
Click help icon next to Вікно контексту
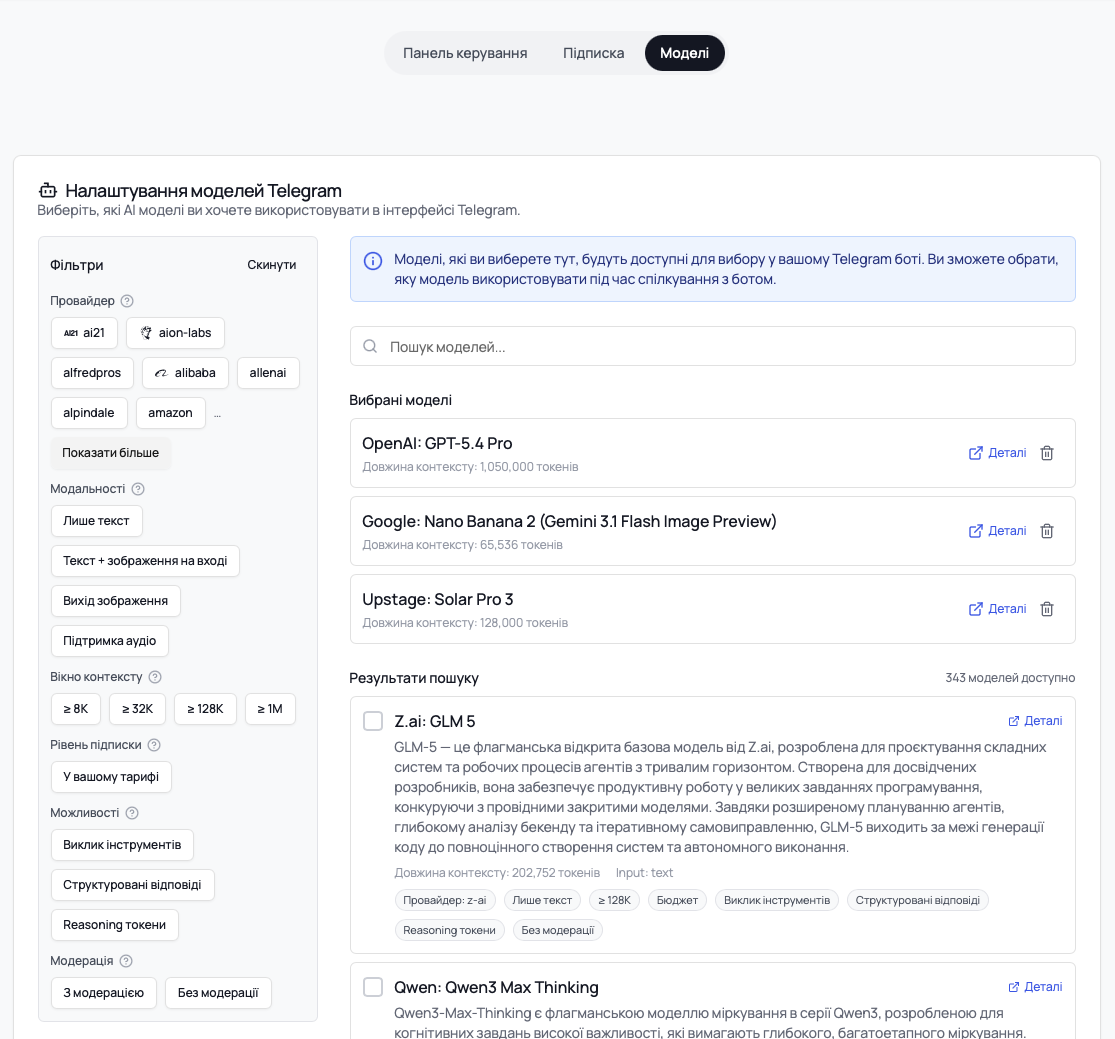[x=155, y=677]
